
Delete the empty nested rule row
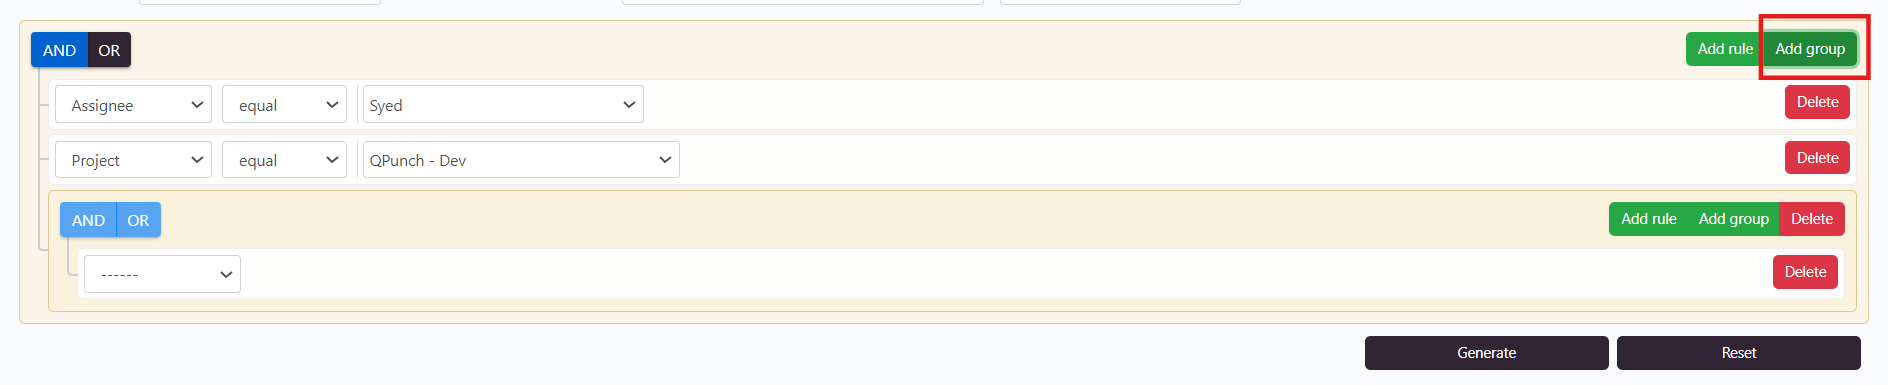click(x=1805, y=272)
